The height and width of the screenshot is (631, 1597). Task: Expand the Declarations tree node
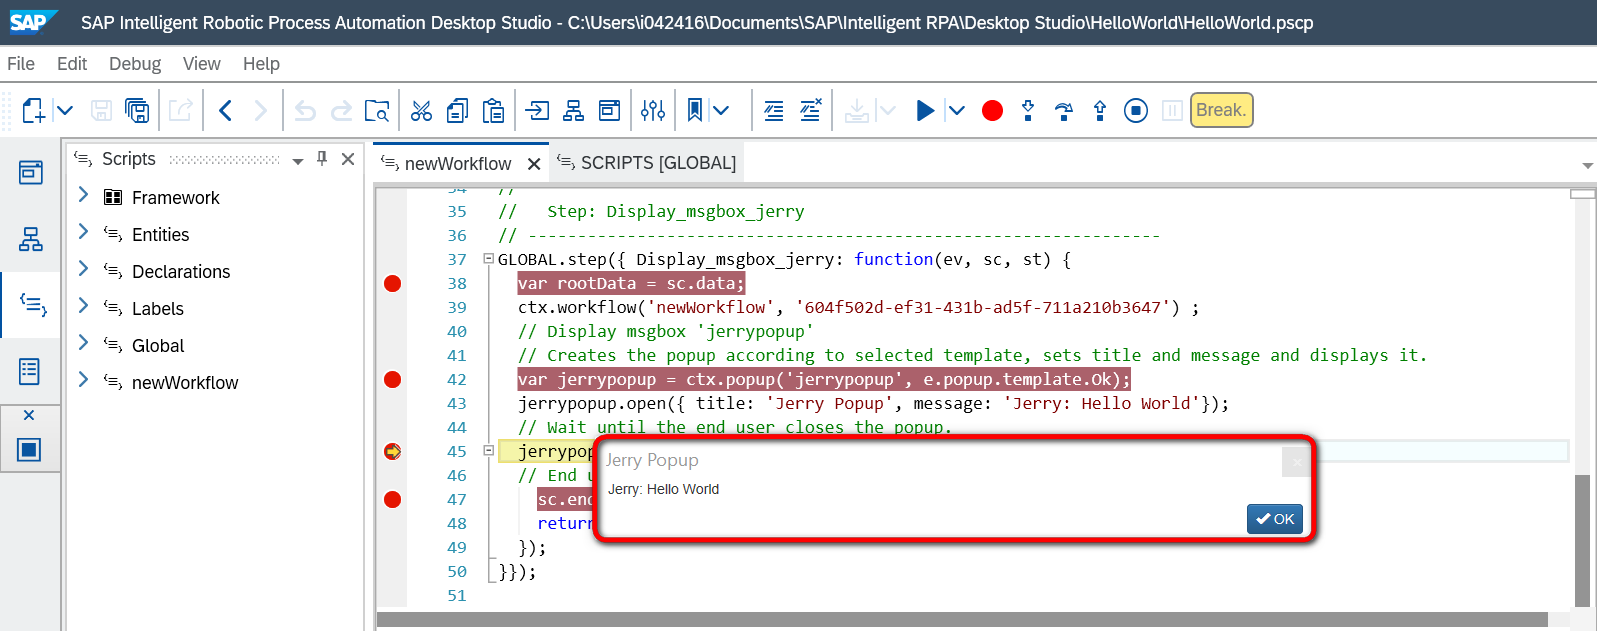coord(84,270)
